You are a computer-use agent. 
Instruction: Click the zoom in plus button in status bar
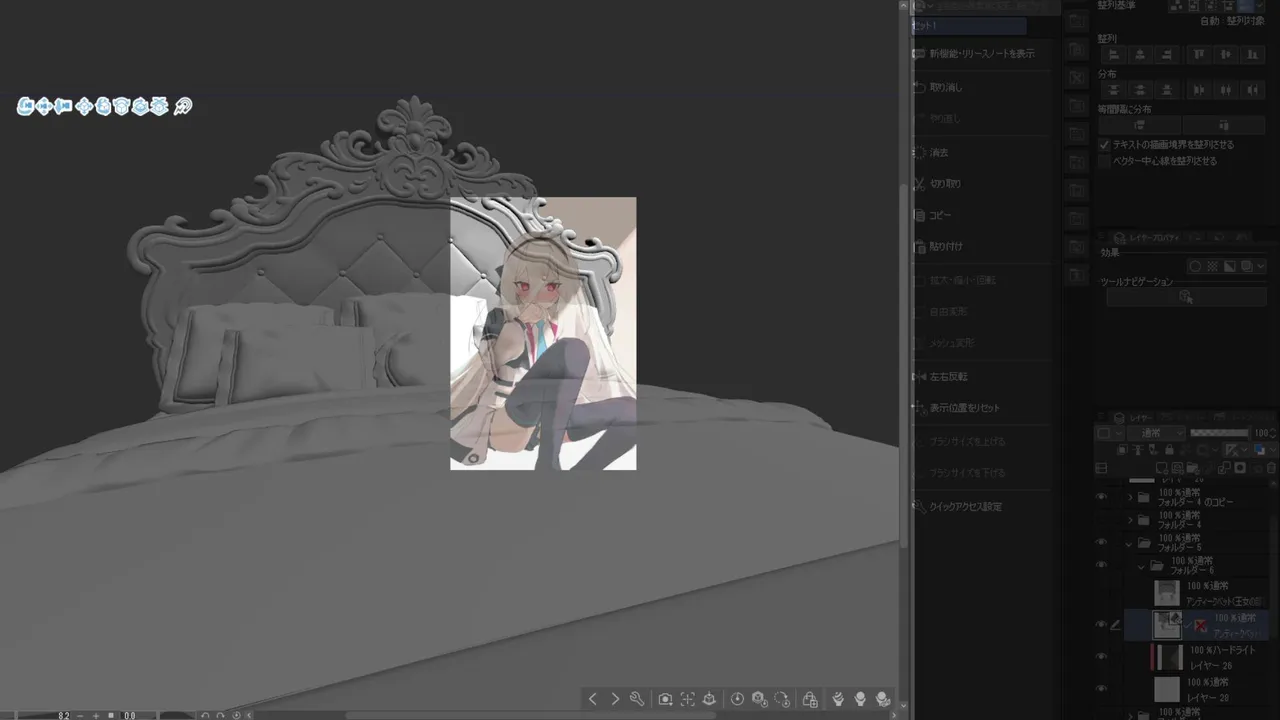[96, 715]
